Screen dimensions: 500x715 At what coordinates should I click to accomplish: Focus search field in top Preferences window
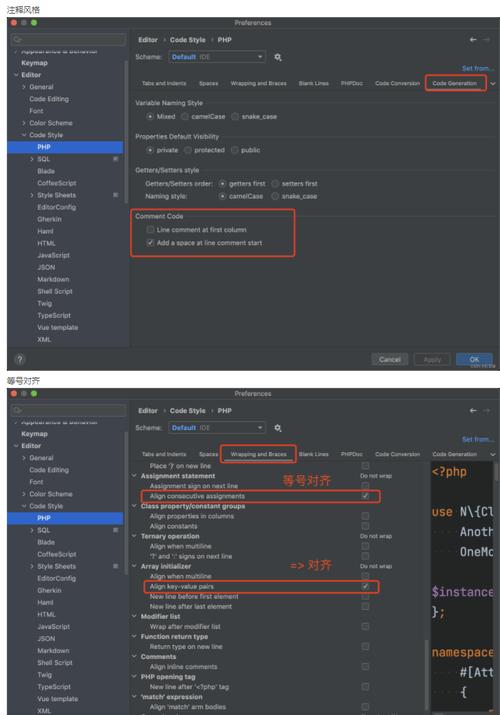[x=68, y=40]
